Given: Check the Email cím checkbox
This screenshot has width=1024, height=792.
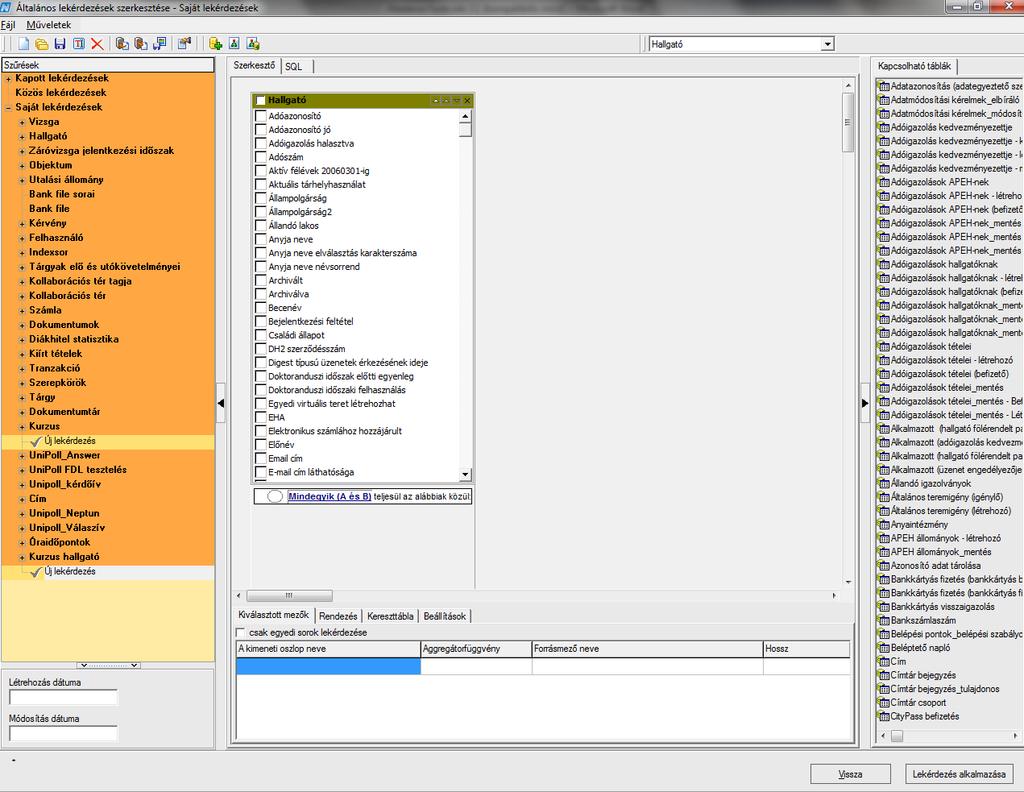Looking at the screenshot, I should (261, 458).
